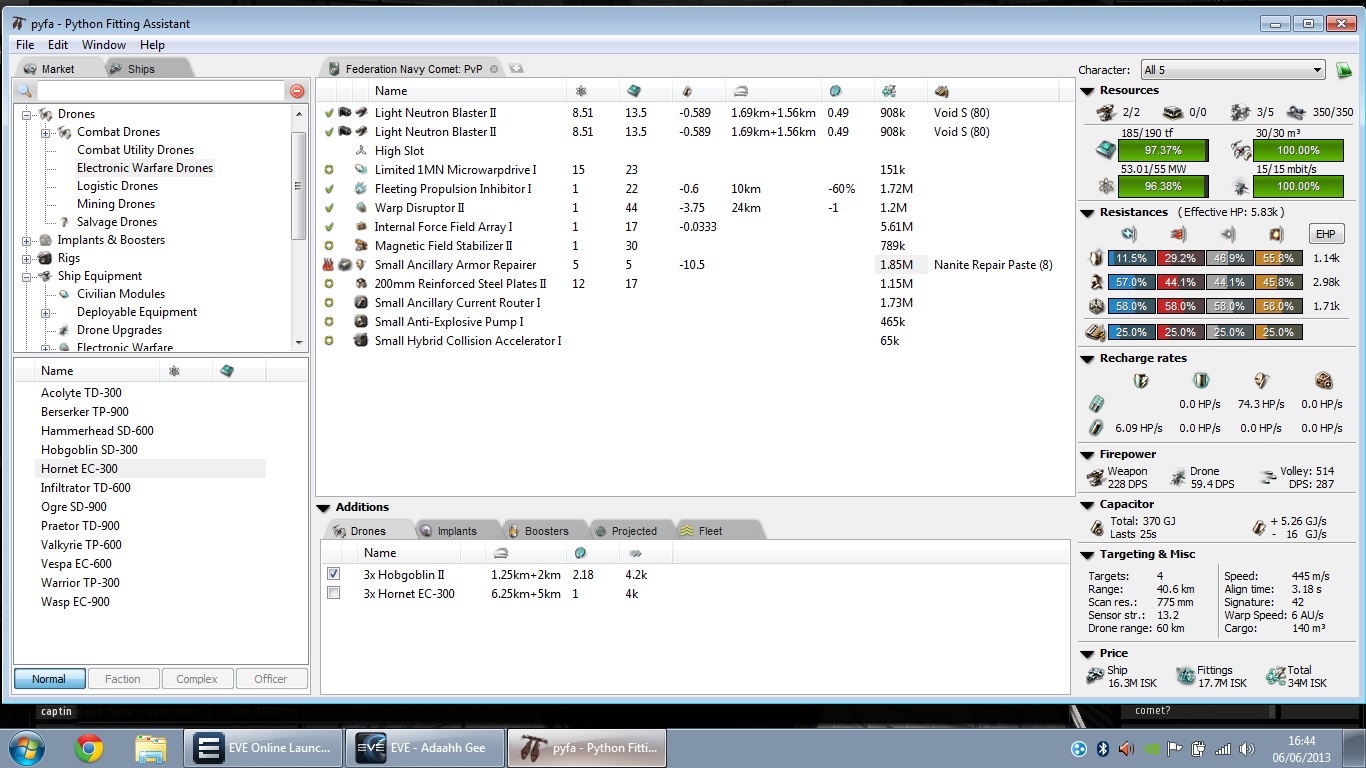1366x768 pixels.
Task: Click the Bluetooth icon in system tray
Action: point(1103,749)
